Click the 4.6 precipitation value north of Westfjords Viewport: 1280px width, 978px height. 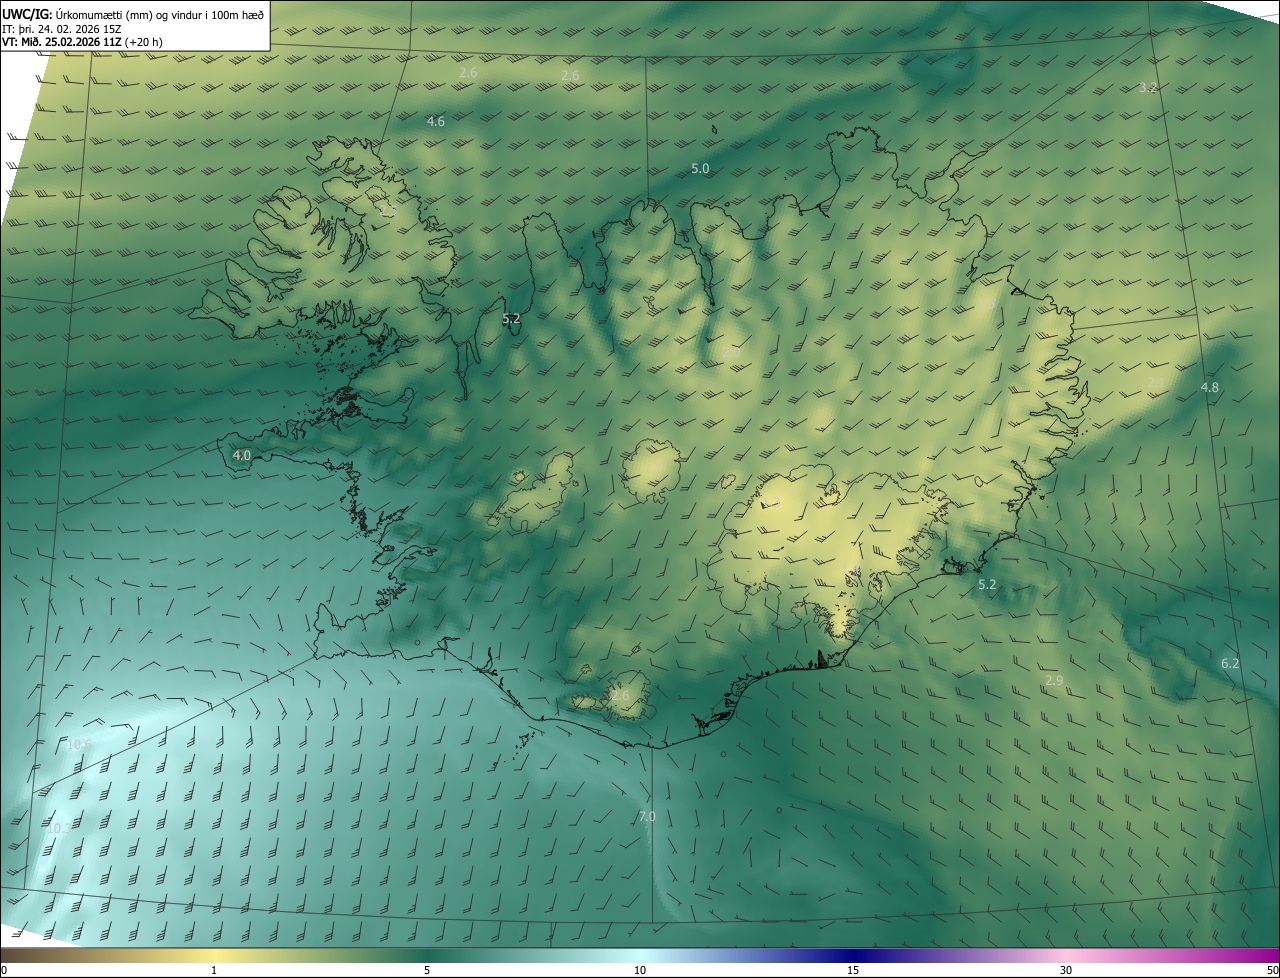click(435, 122)
